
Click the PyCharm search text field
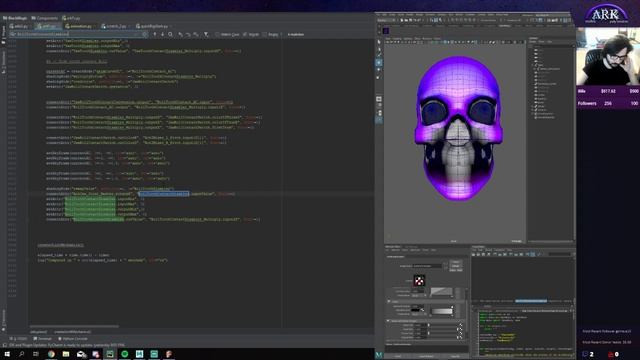(78, 34)
